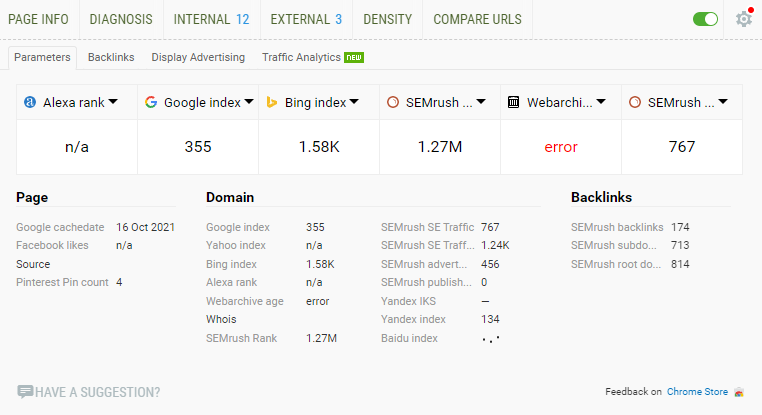The width and height of the screenshot is (762, 415).
Task: Expand the Google index dropdown arrow
Action: point(249,102)
